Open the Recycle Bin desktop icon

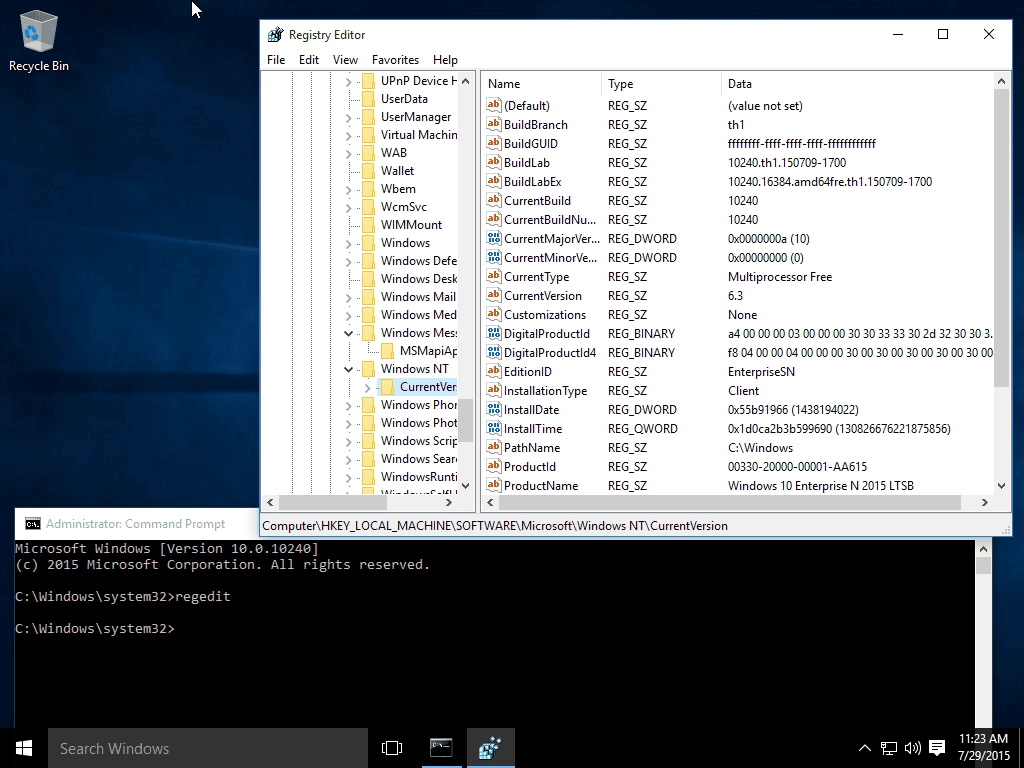point(39,40)
